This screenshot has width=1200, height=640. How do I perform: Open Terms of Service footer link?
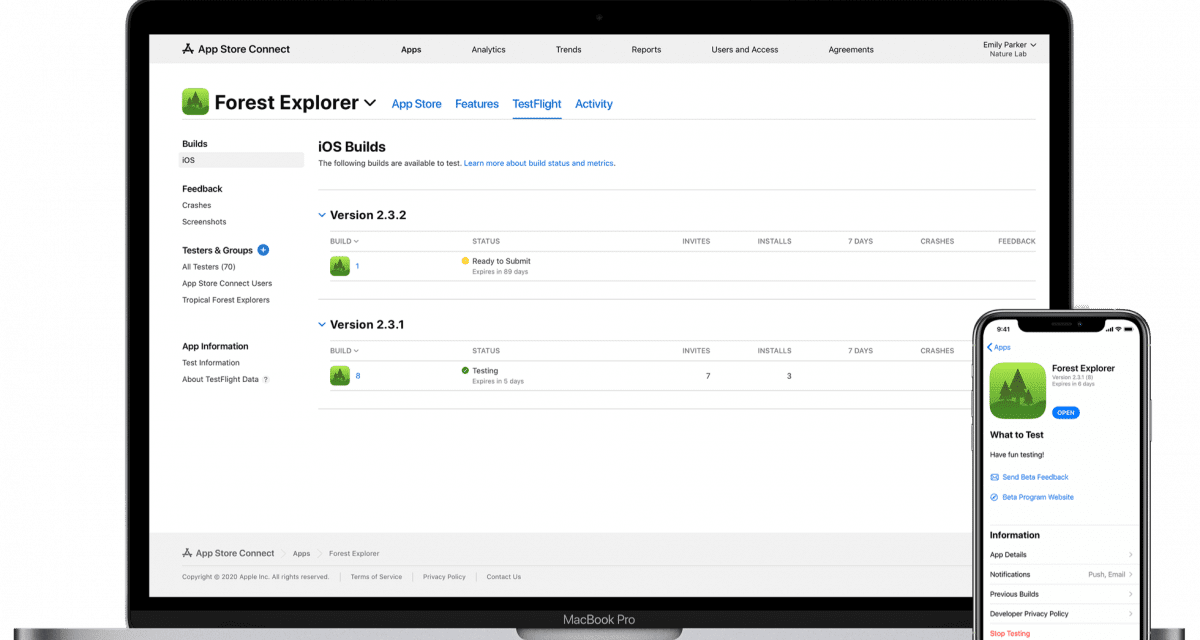(x=376, y=577)
